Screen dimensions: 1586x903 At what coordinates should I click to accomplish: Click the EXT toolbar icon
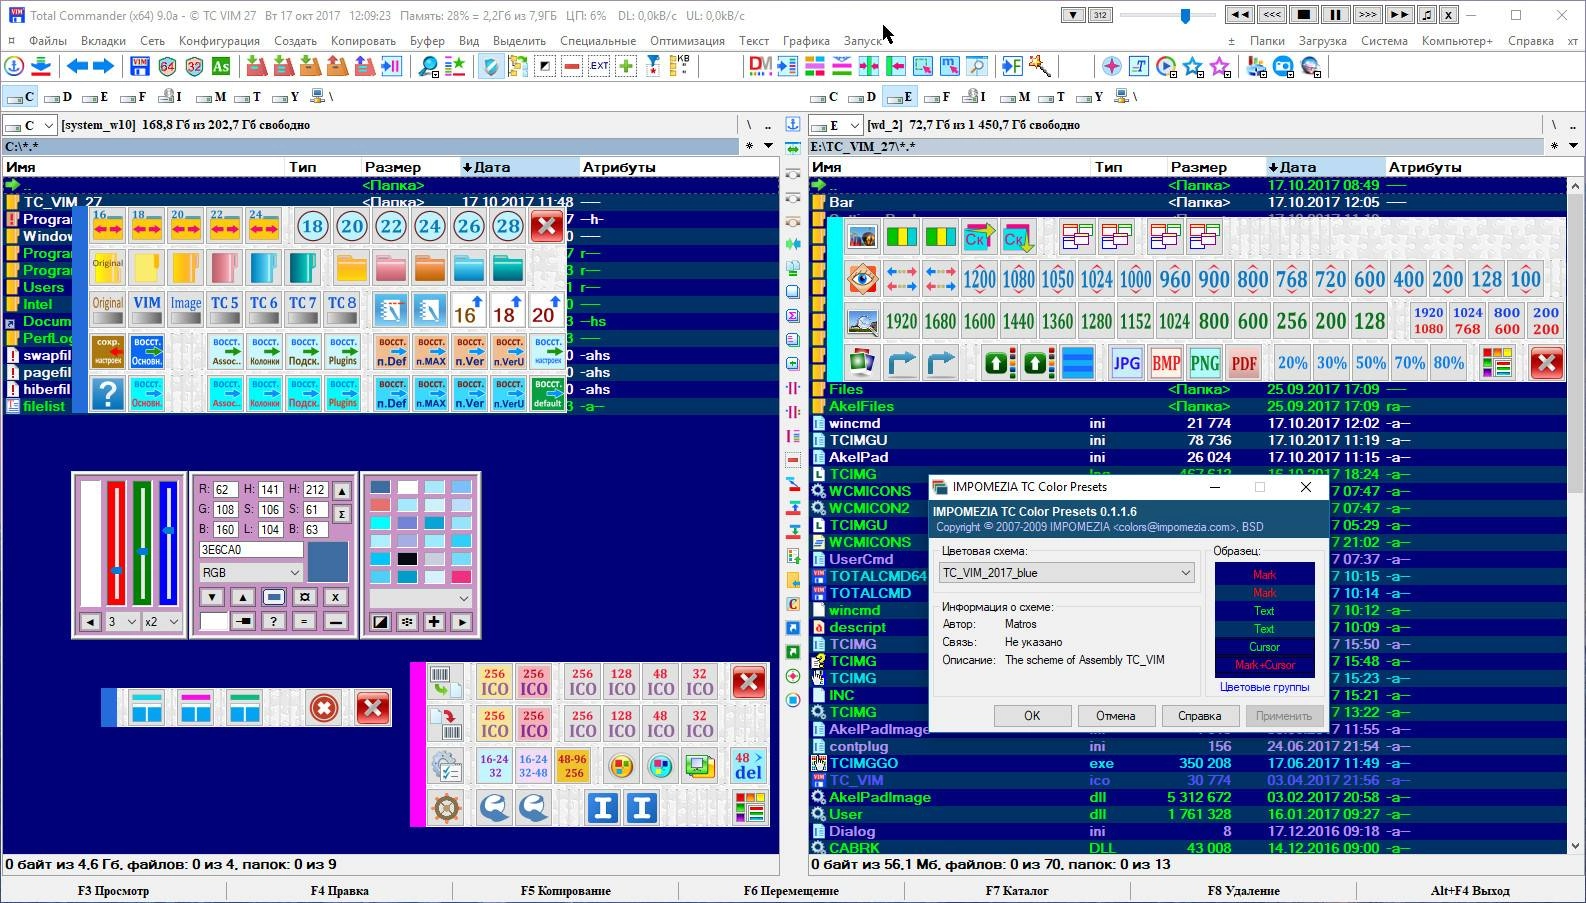pos(599,66)
